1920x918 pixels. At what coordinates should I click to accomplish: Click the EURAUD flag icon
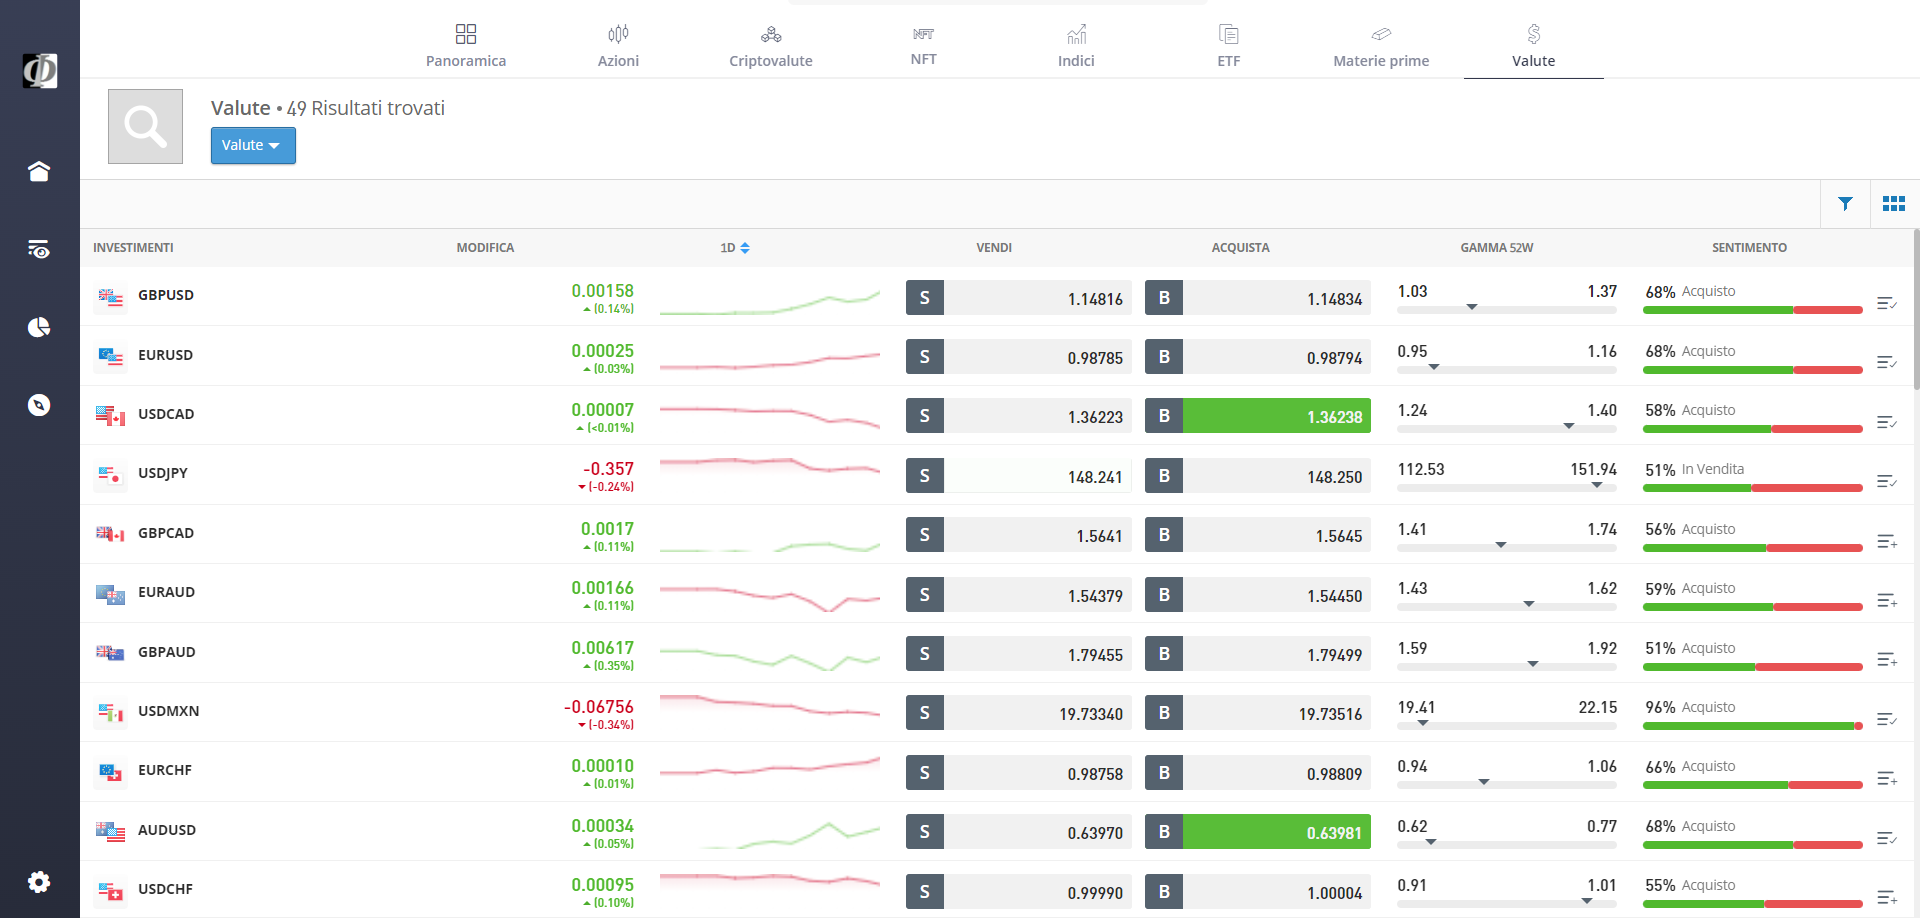(x=110, y=594)
